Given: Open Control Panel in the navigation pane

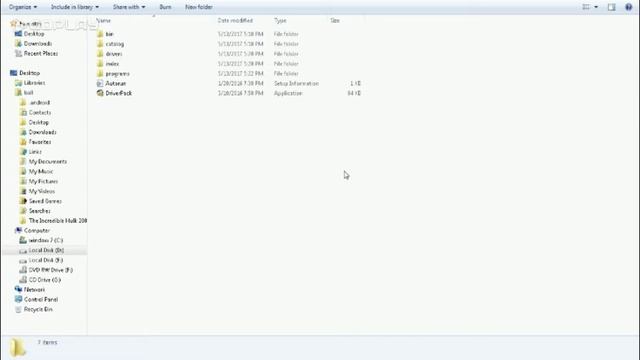Looking at the screenshot, I should click(x=41, y=299).
